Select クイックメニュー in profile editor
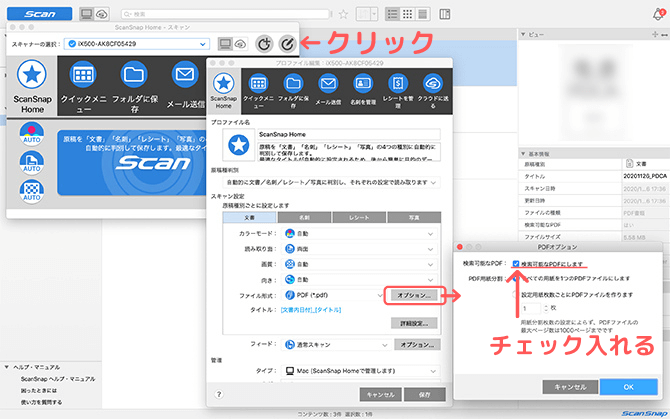670x419 pixels. coord(258,91)
